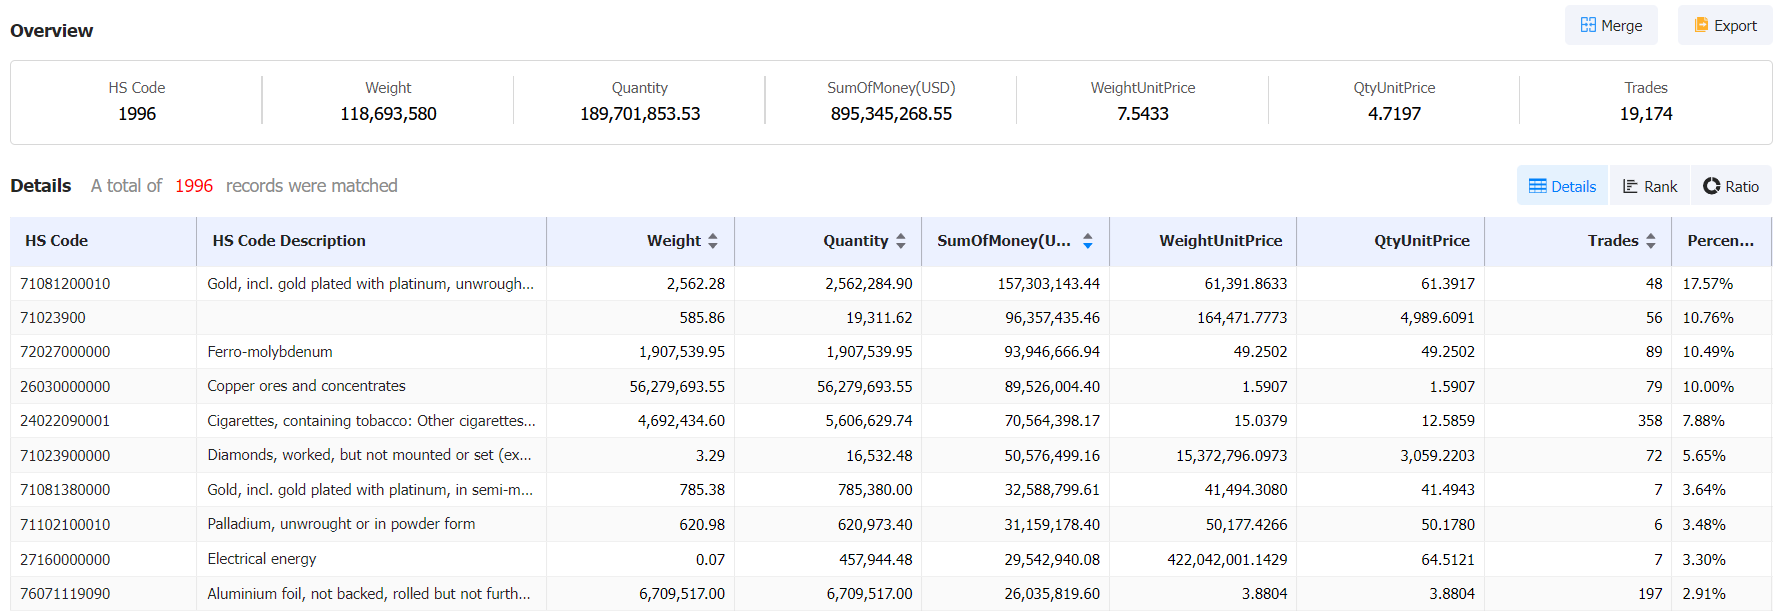Select HS code 71081200010 row

tap(66, 284)
